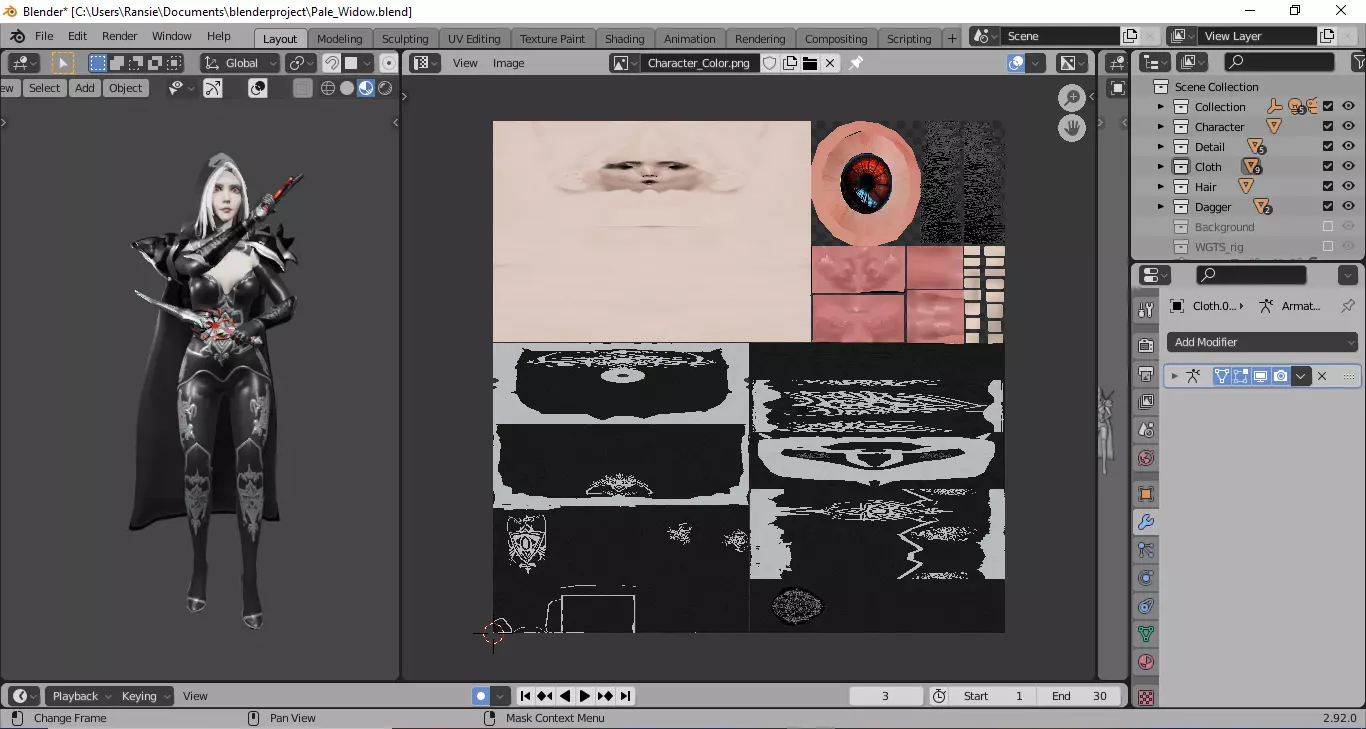Open Particles properties tab

(1146, 550)
